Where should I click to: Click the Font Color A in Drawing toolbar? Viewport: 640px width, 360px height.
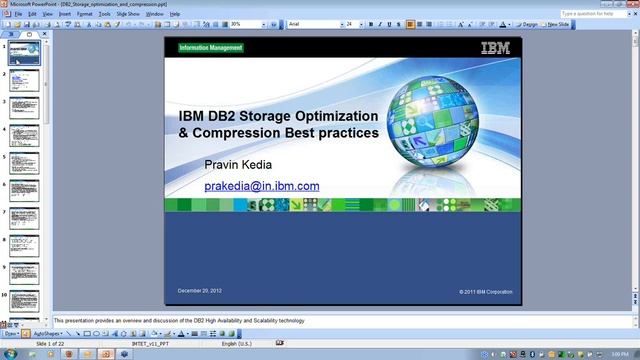[x=181, y=334]
